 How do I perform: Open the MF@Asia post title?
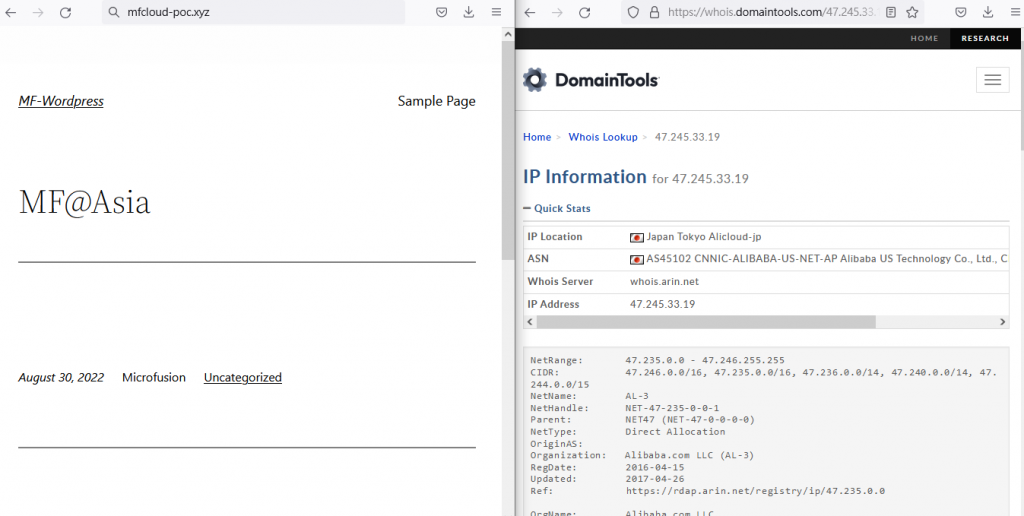[x=84, y=202]
